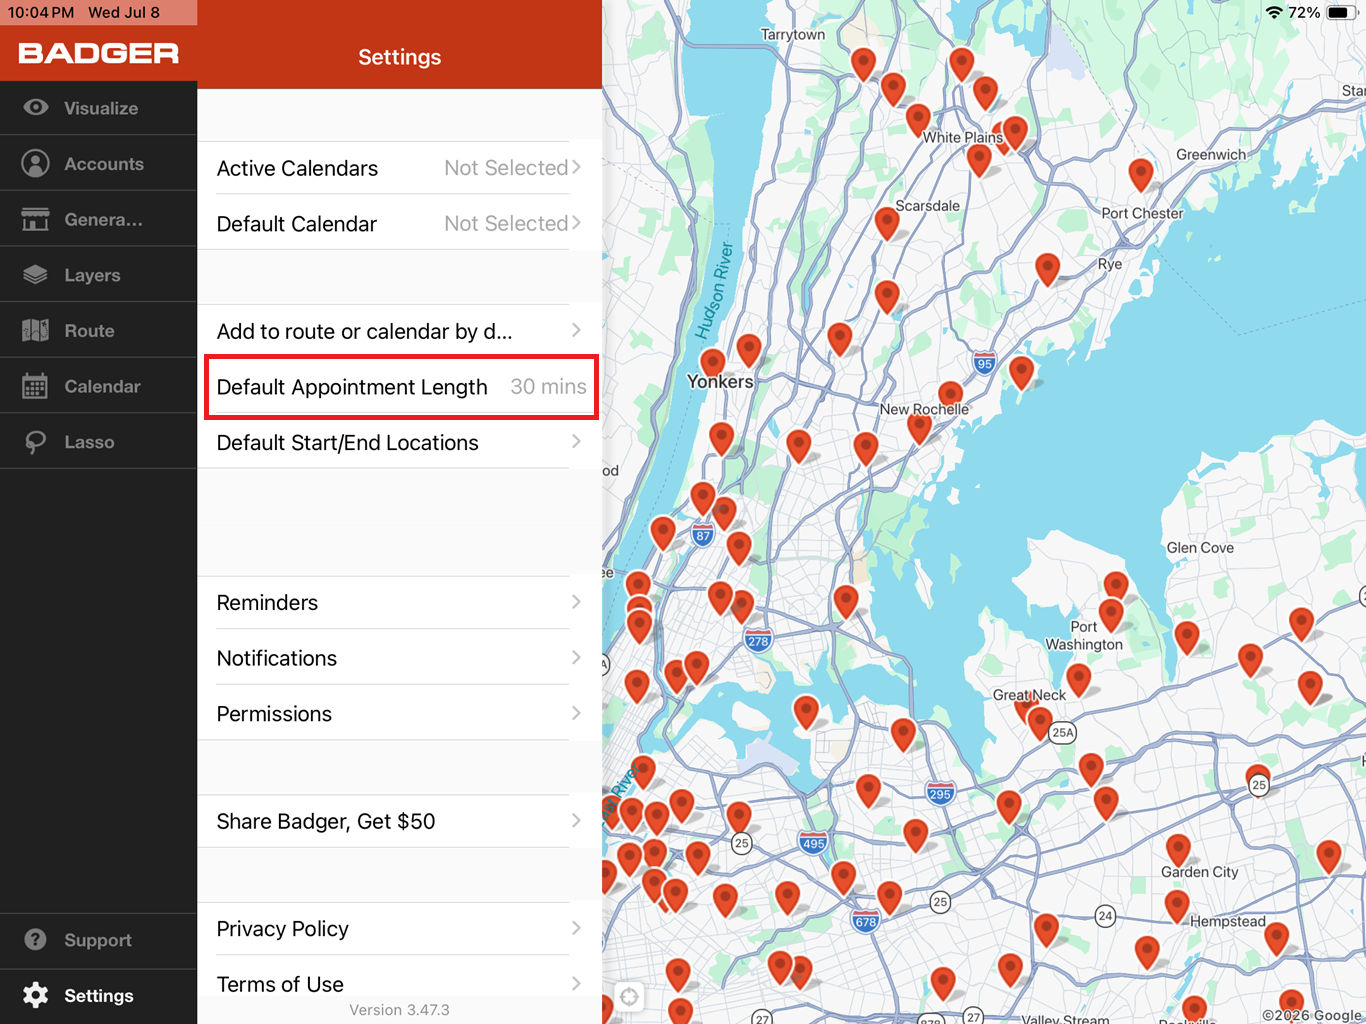Open the Visualize menu item
1366x1024 pixels.
tap(99, 108)
